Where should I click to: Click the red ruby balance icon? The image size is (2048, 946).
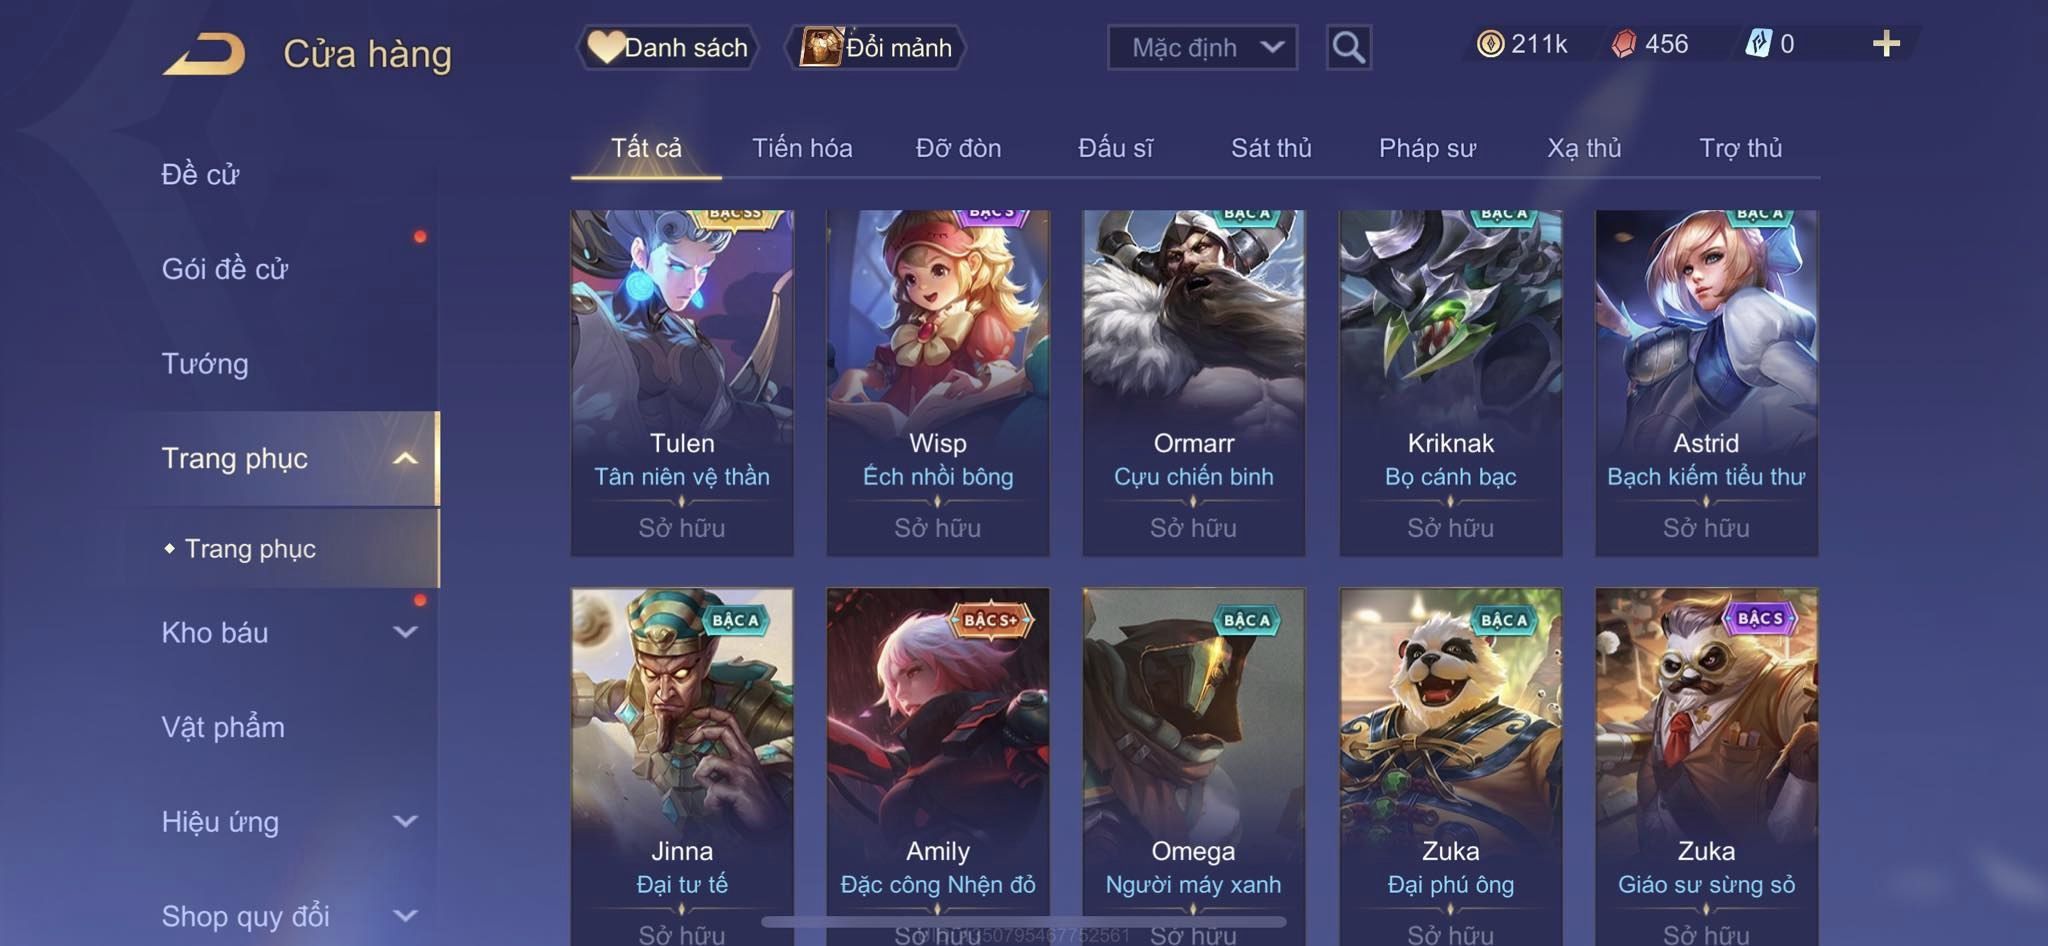[x=1624, y=44]
